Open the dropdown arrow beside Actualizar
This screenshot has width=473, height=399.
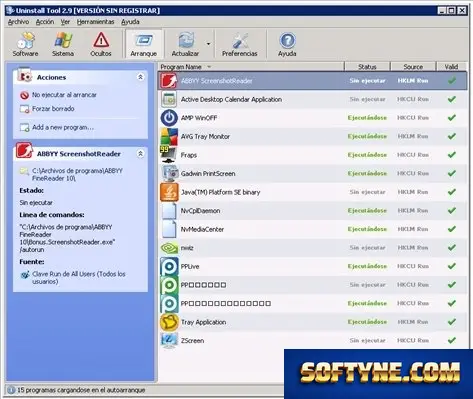point(208,44)
